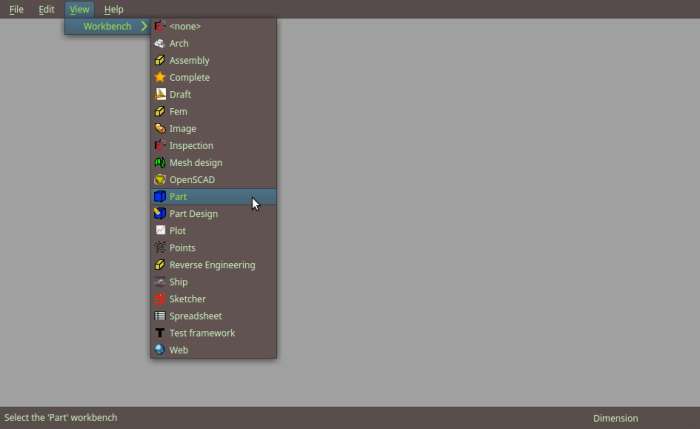Click the Arch workbench icon
The image size is (700, 429).
click(x=160, y=43)
